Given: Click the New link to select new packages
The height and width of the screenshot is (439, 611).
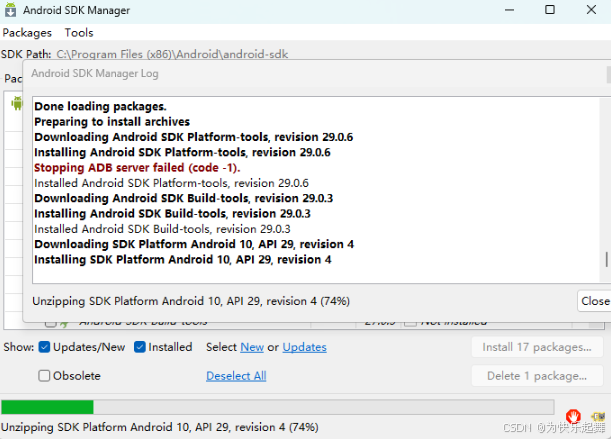Looking at the screenshot, I should pyautogui.click(x=252, y=347).
